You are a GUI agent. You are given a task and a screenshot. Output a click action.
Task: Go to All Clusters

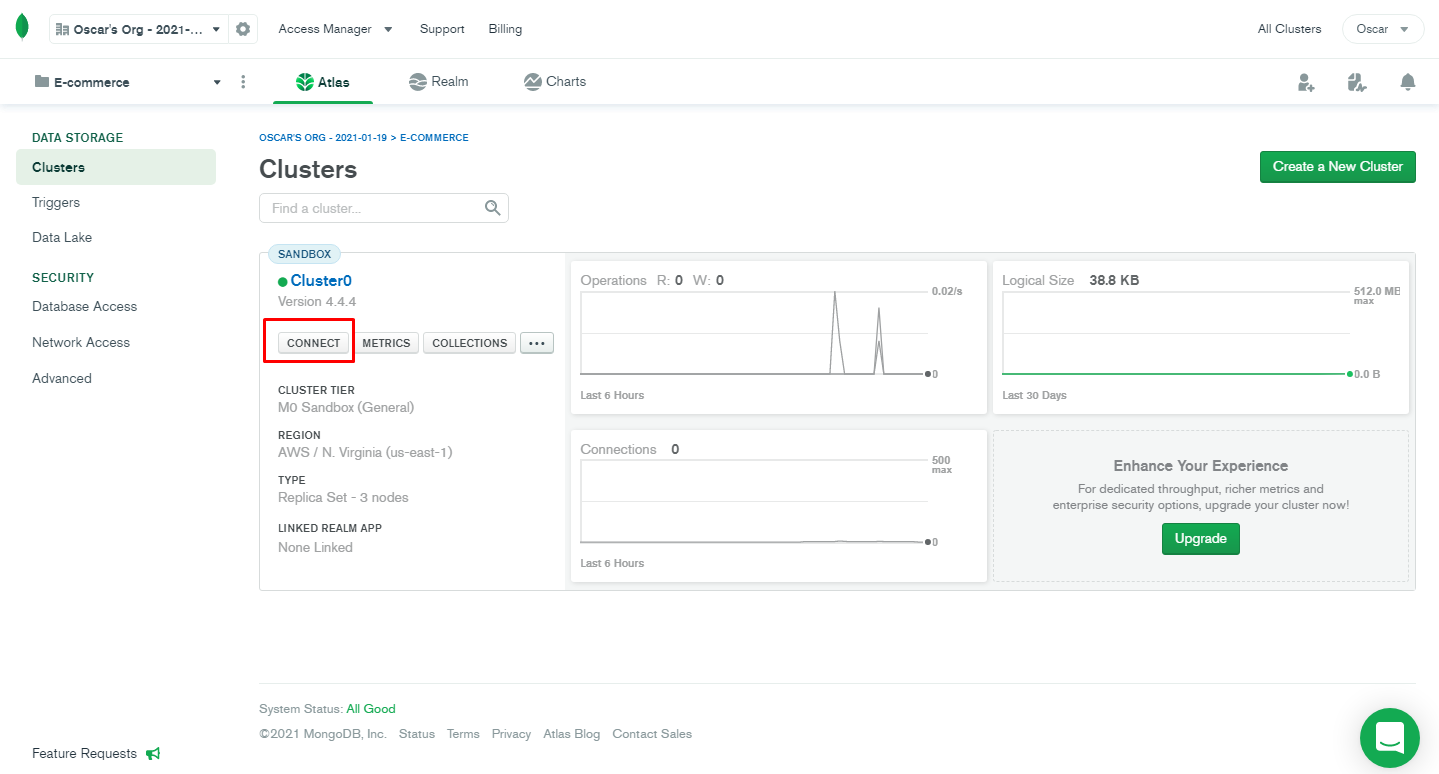(x=1289, y=29)
